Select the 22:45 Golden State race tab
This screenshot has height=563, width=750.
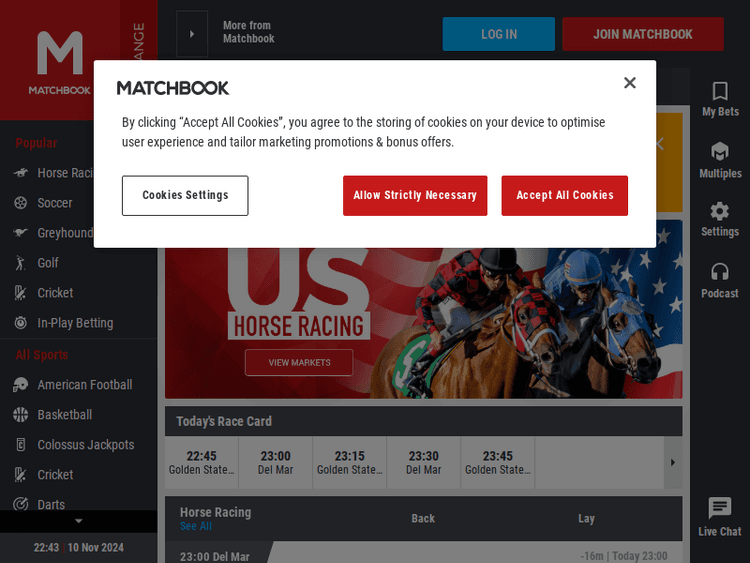pos(202,462)
